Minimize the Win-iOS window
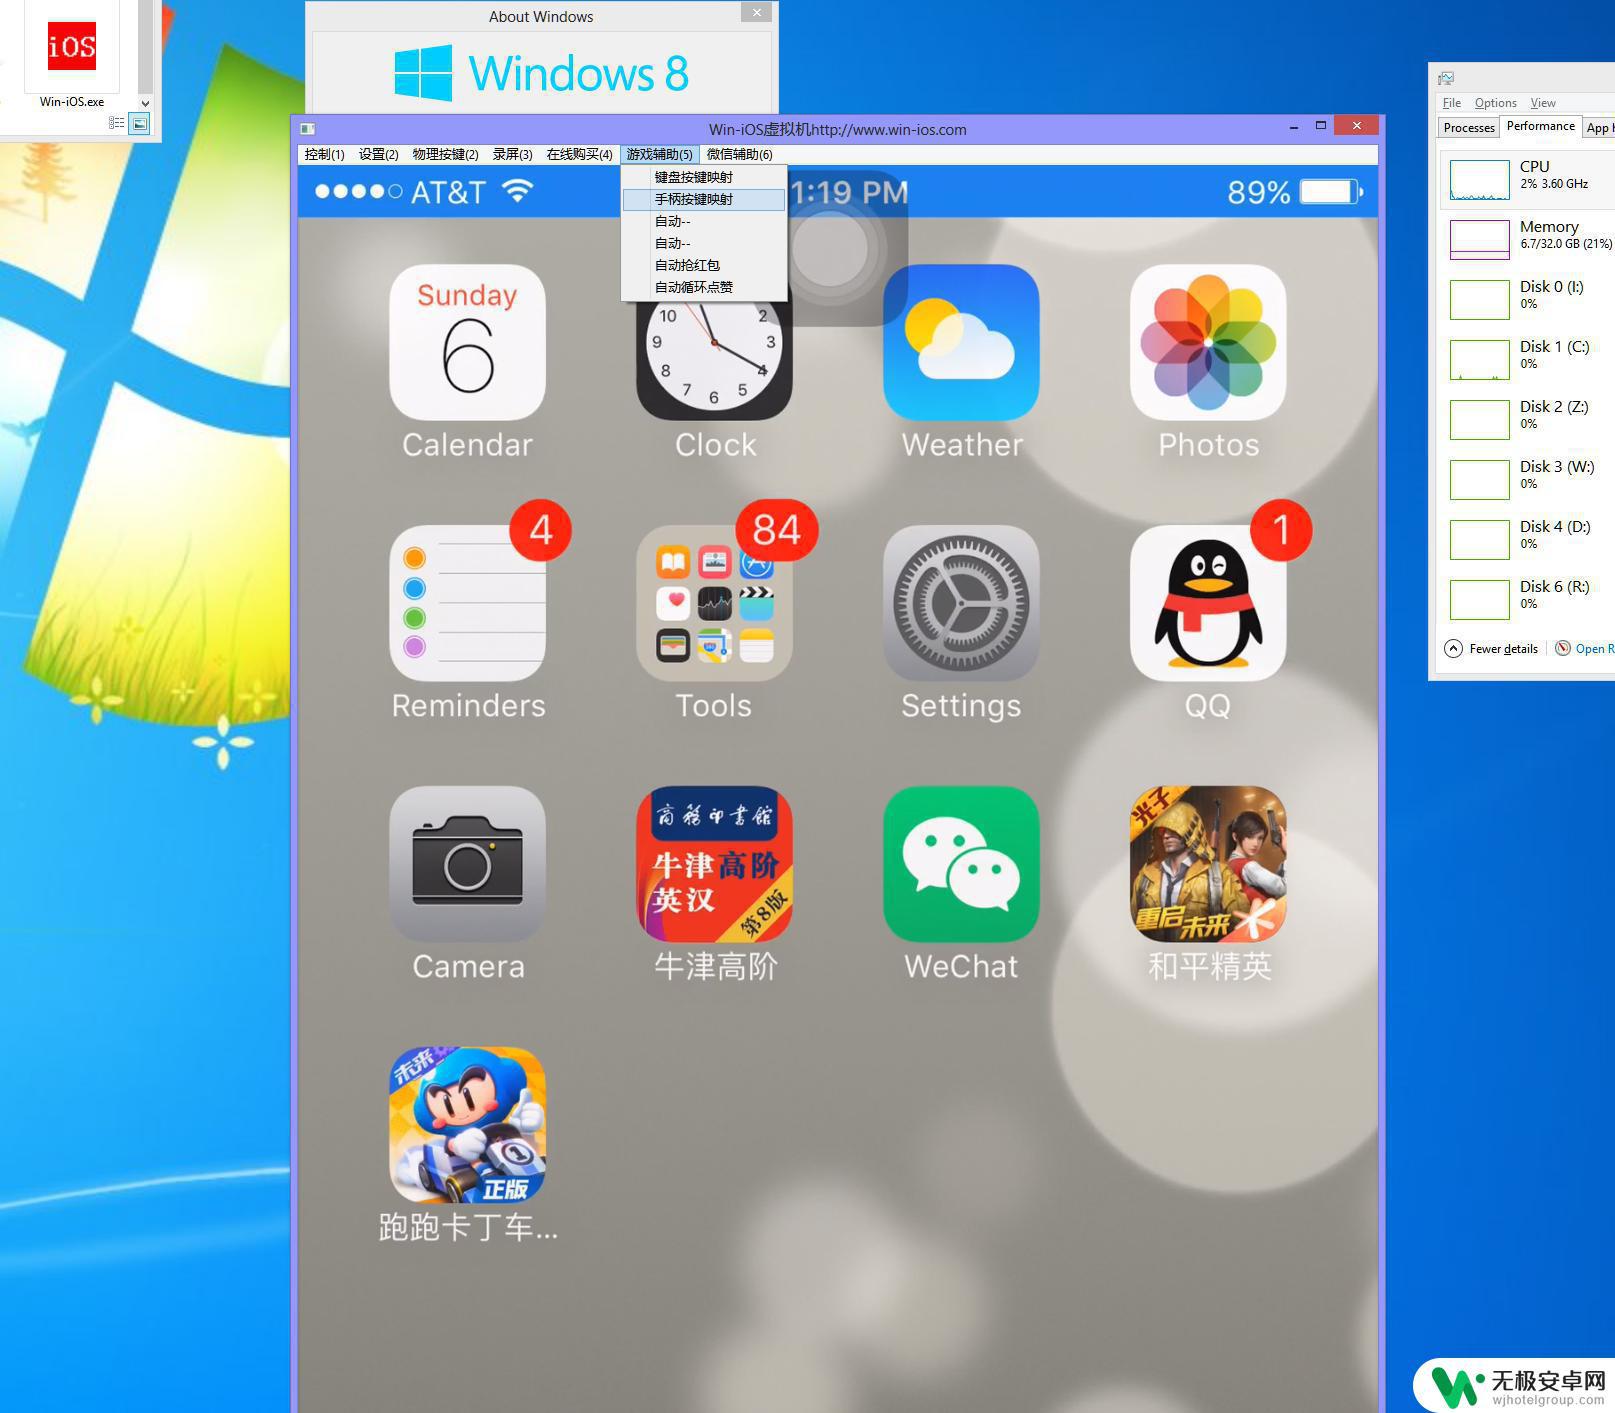Viewport: 1615px width, 1413px height. pos(1294,126)
